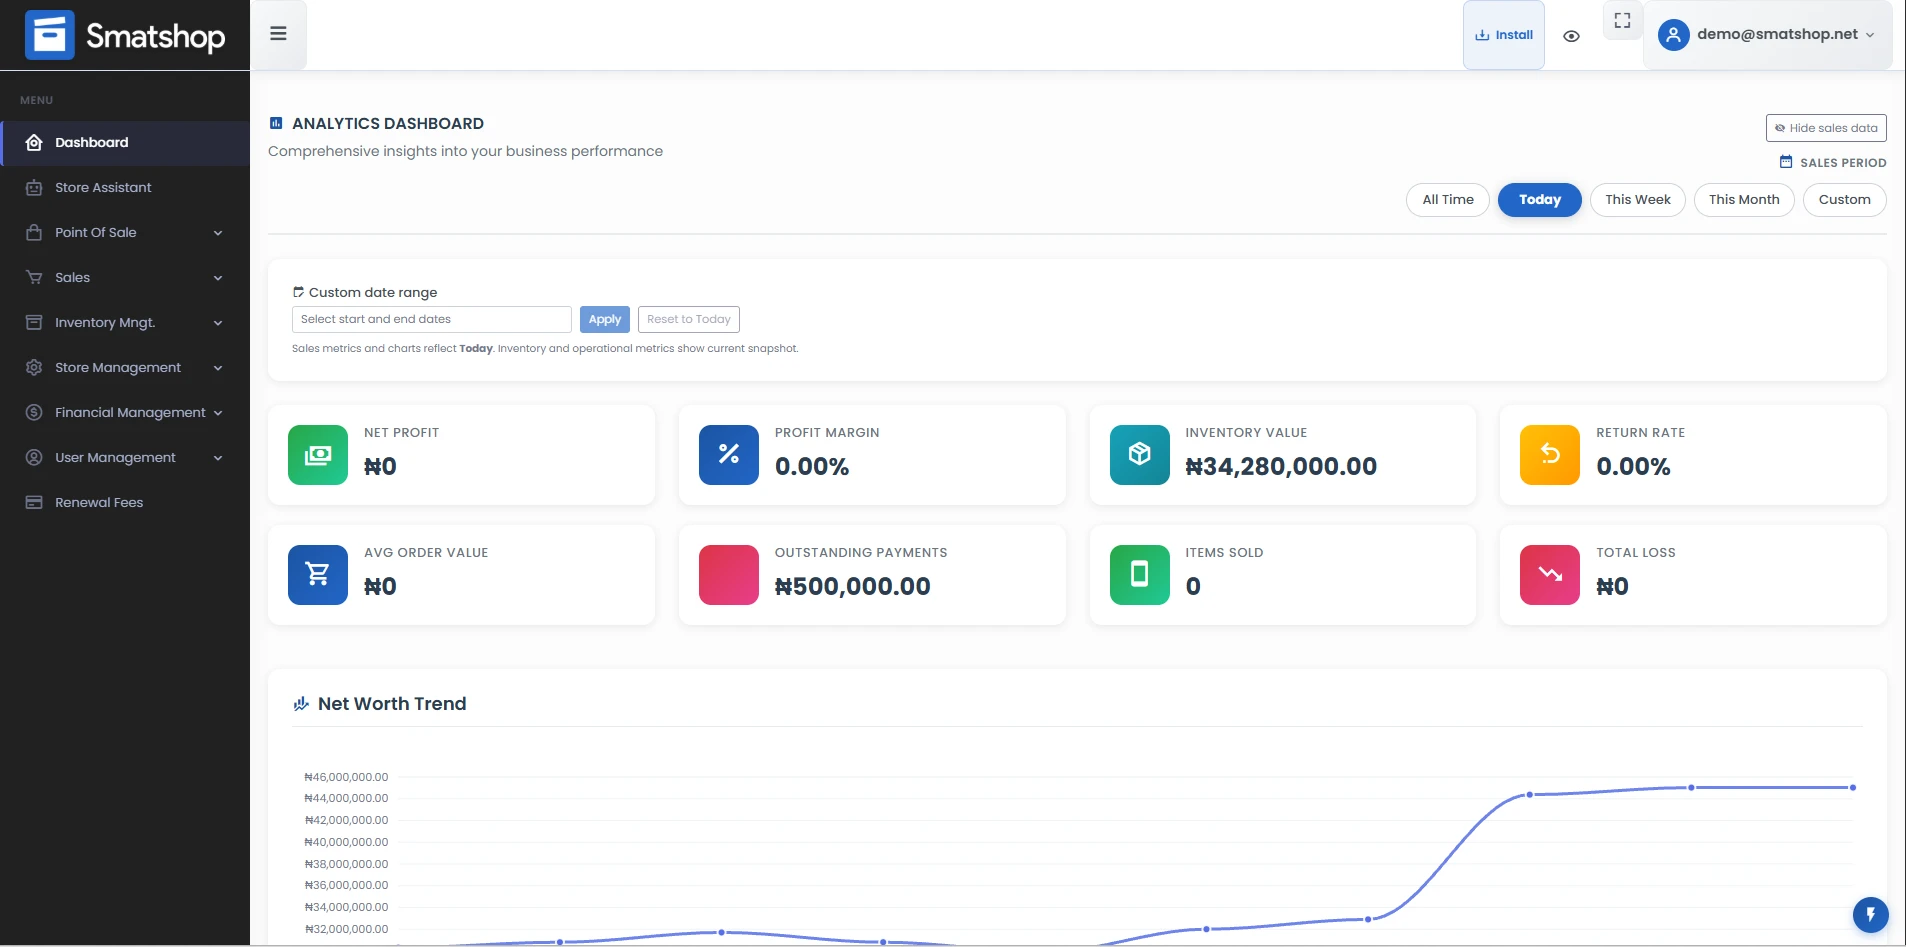Click the ₦500,000.00 outstanding payments value

[852, 587]
